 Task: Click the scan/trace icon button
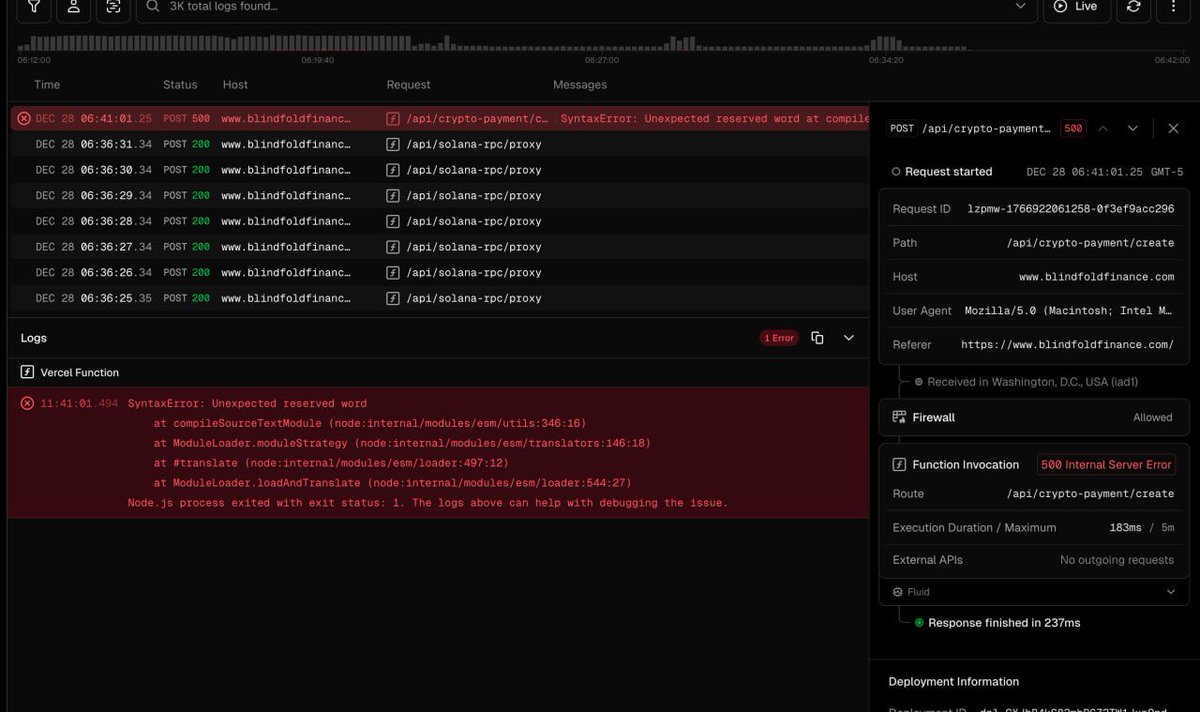coord(114,7)
